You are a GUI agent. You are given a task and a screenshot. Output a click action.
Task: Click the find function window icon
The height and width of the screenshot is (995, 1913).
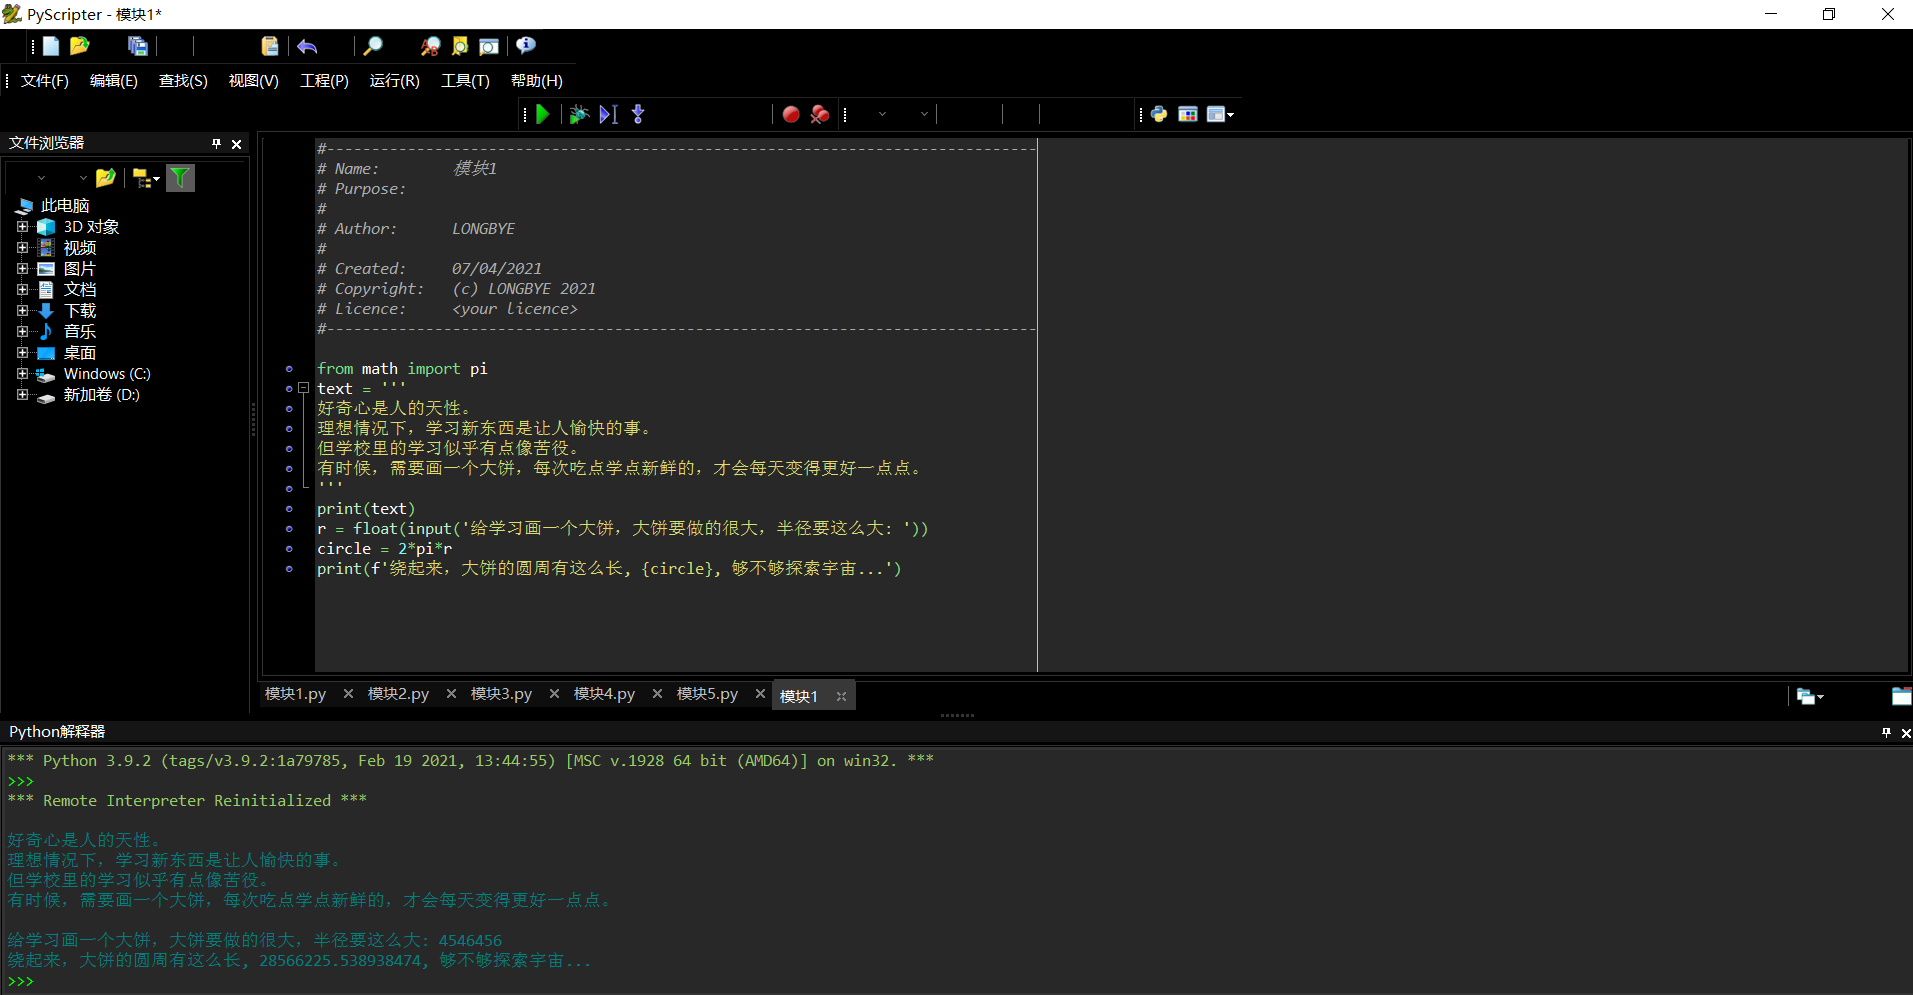coord(489,46)
